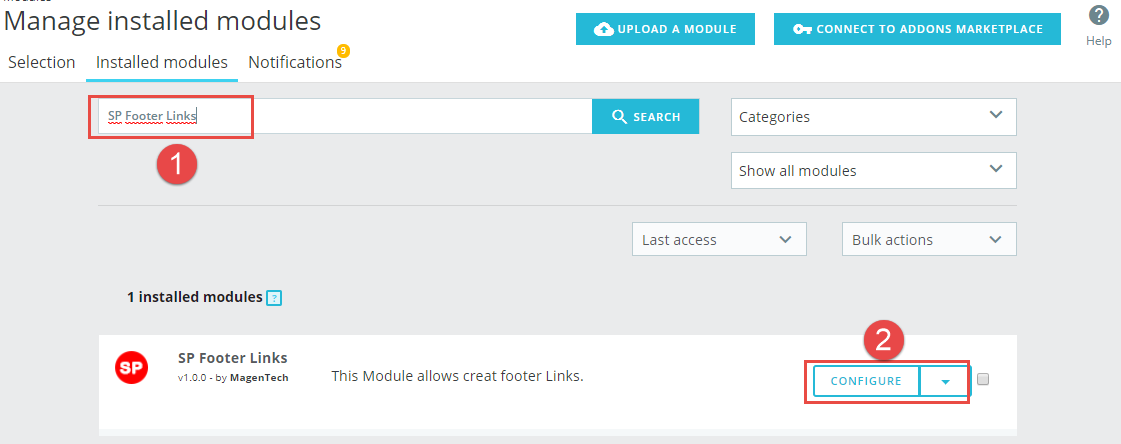Open the notifications count badge
This screenshot has height=444, width=1121.
tap(343, 51)
